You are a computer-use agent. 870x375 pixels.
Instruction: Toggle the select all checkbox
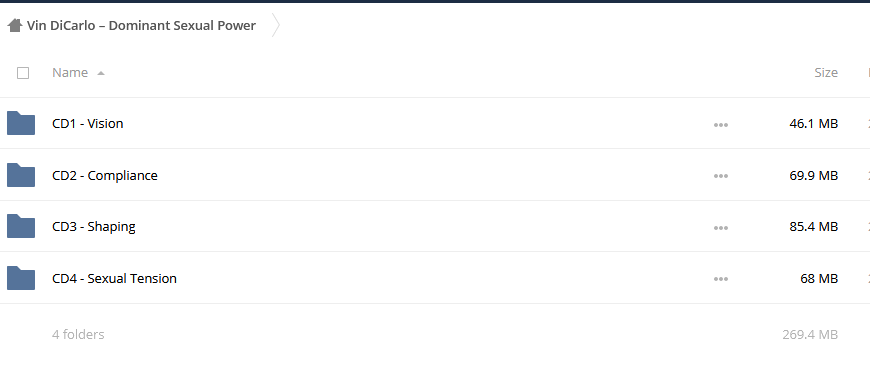(23, 73)
